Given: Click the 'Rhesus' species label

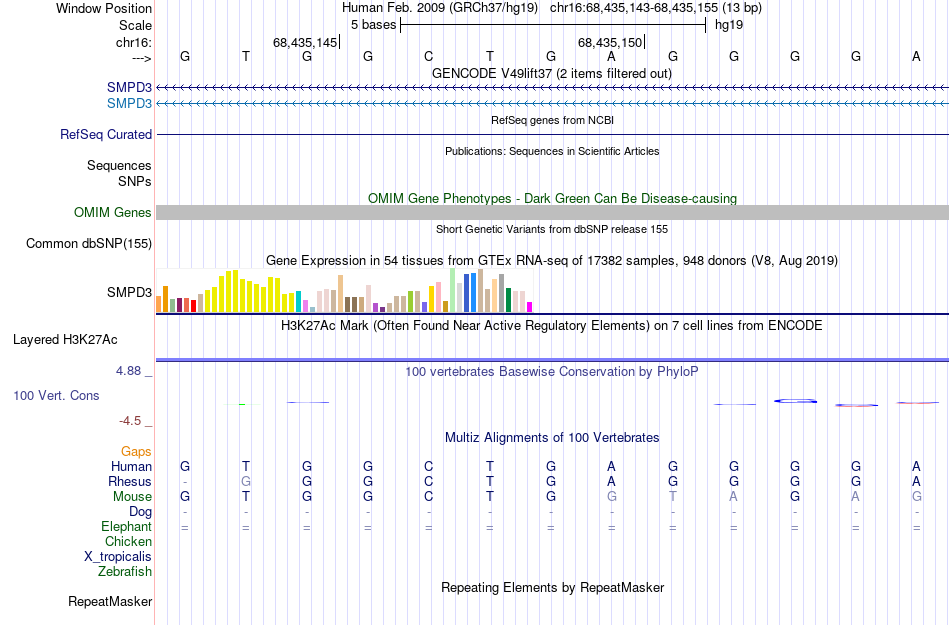Looking at the screenshot, I should (130, 481).
